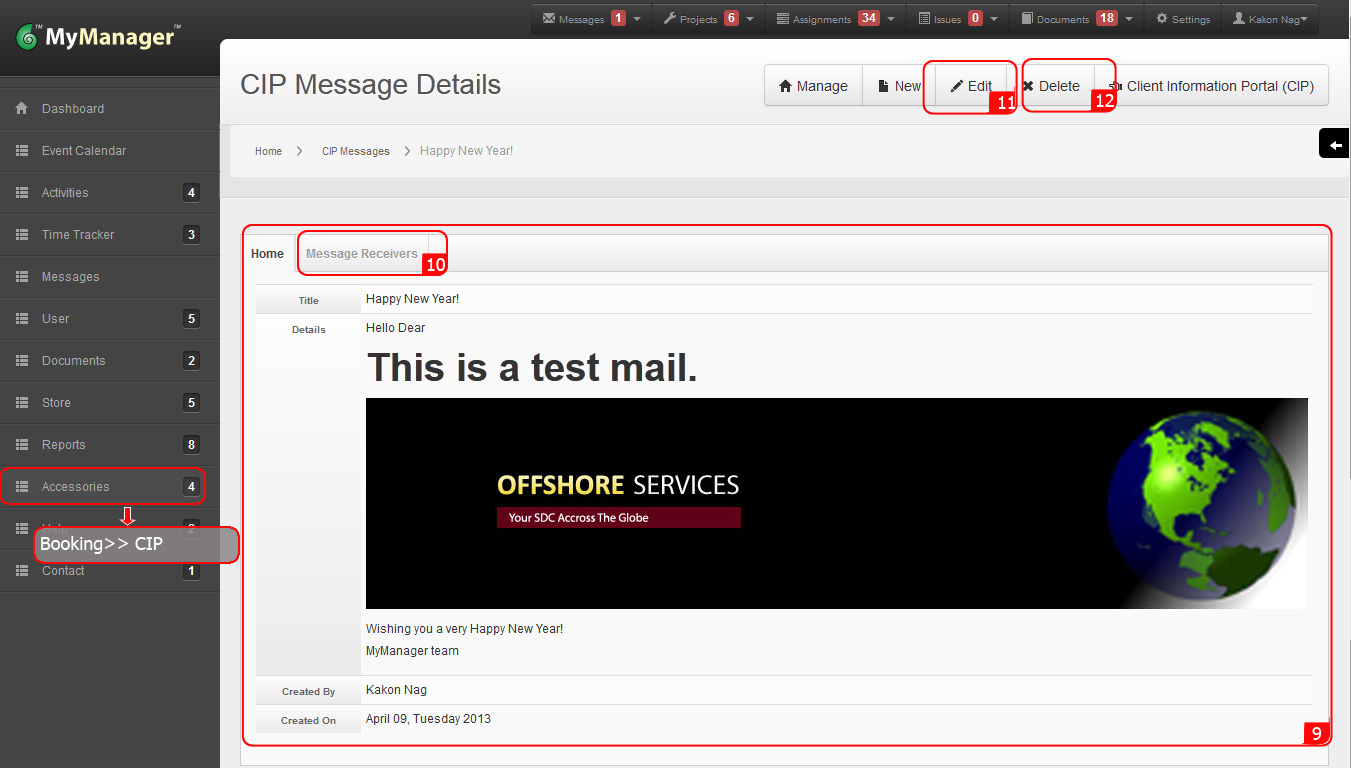Click the Issues icon in top bar
The height and width of the screenshot is (768, 1351).
pyautogui.click(x=924, y=19)
